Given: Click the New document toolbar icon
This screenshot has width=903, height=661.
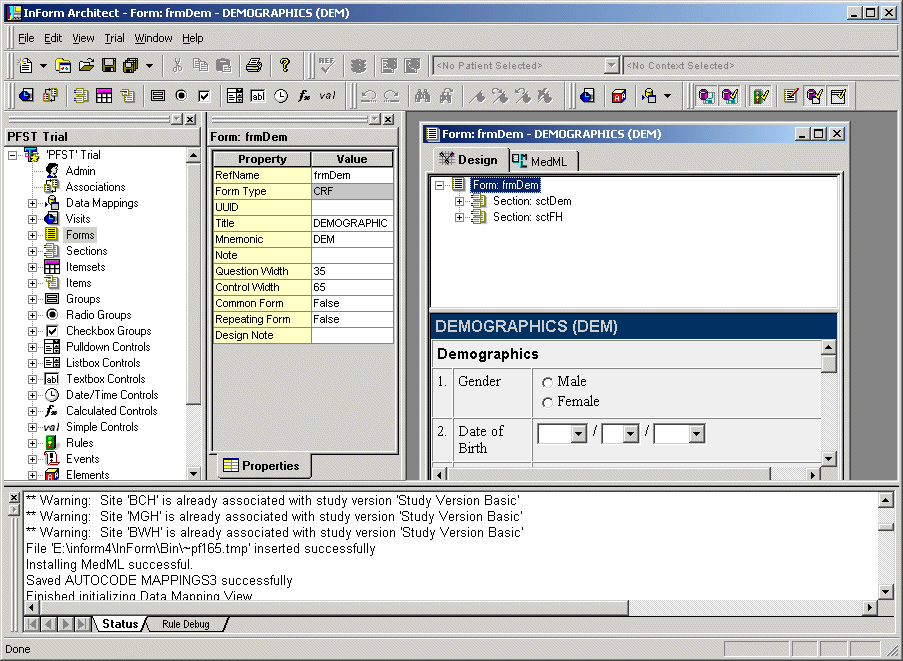Looking at the screenshot, I should click(x=25, y=66).
